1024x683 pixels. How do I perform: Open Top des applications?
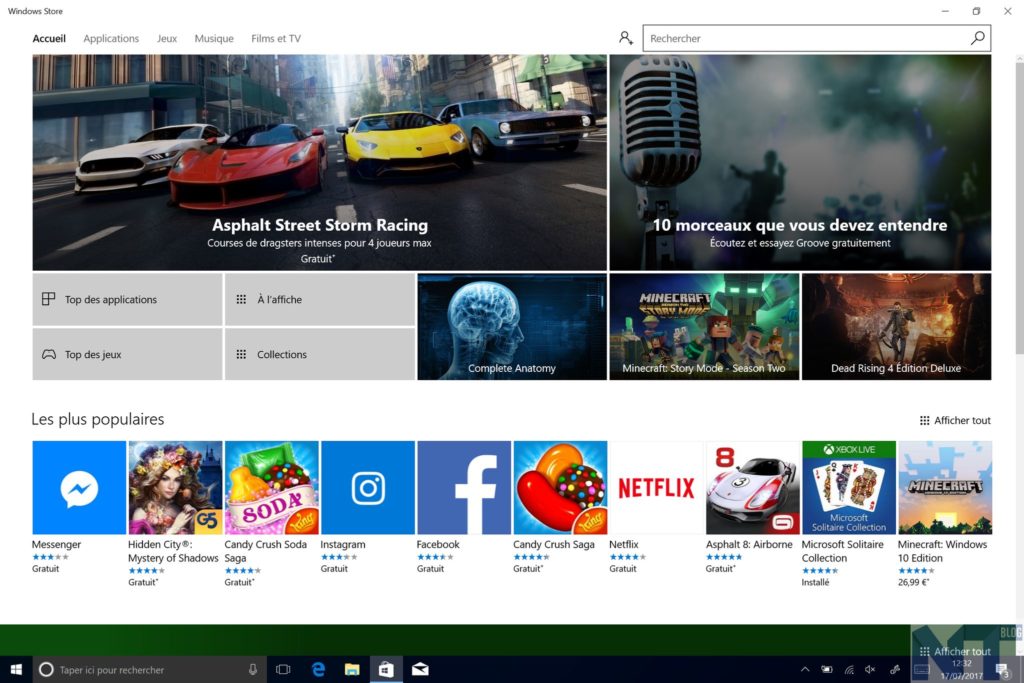tap(127, 299)
